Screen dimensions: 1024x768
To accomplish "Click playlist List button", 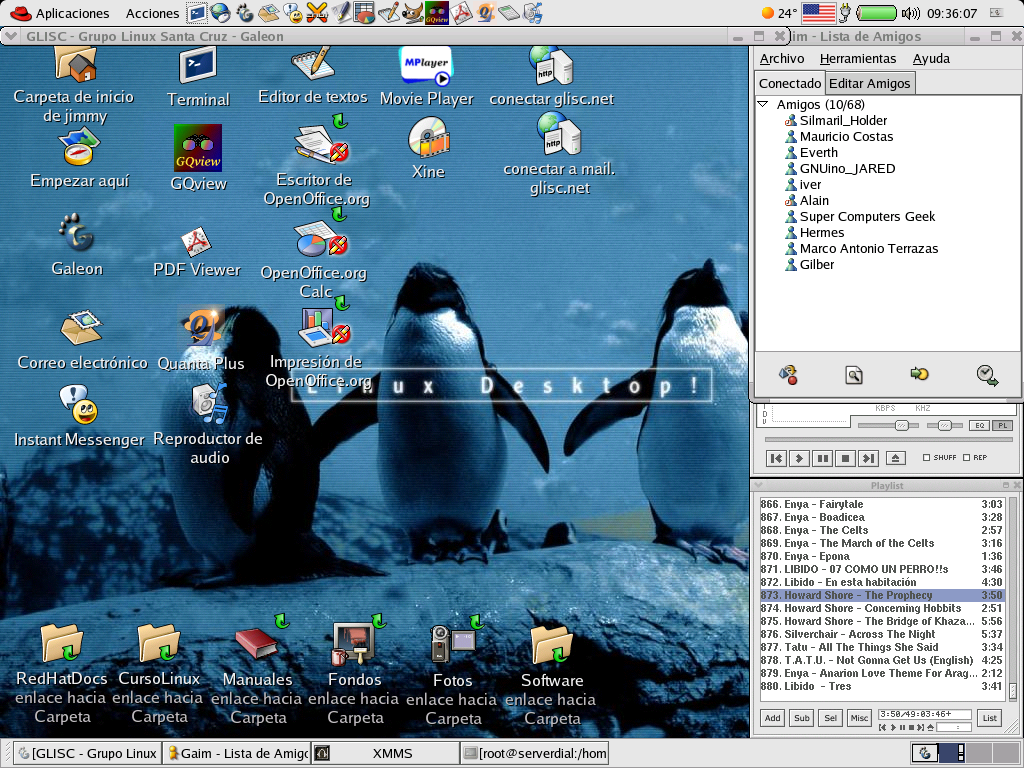I will coord(989,718).
